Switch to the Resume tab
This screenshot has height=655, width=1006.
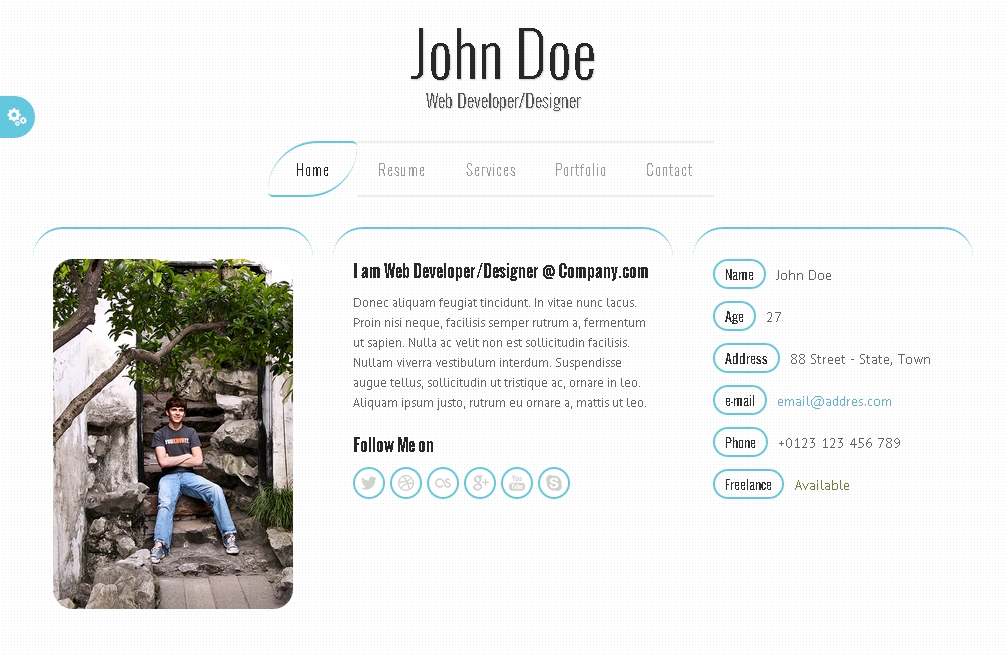[402, 170]
